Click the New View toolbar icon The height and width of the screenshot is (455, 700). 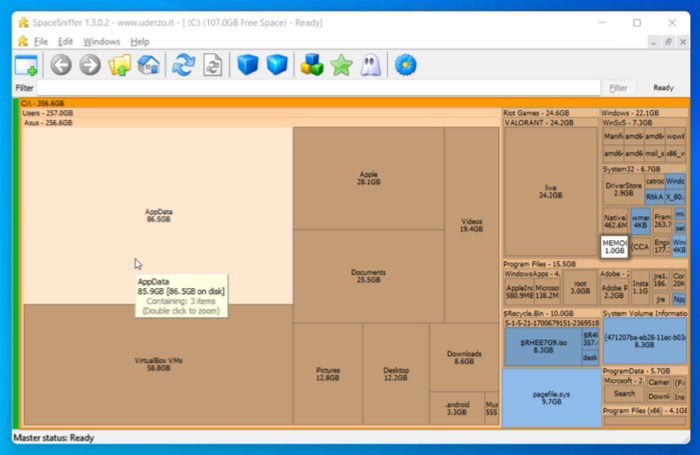[26, 65]
